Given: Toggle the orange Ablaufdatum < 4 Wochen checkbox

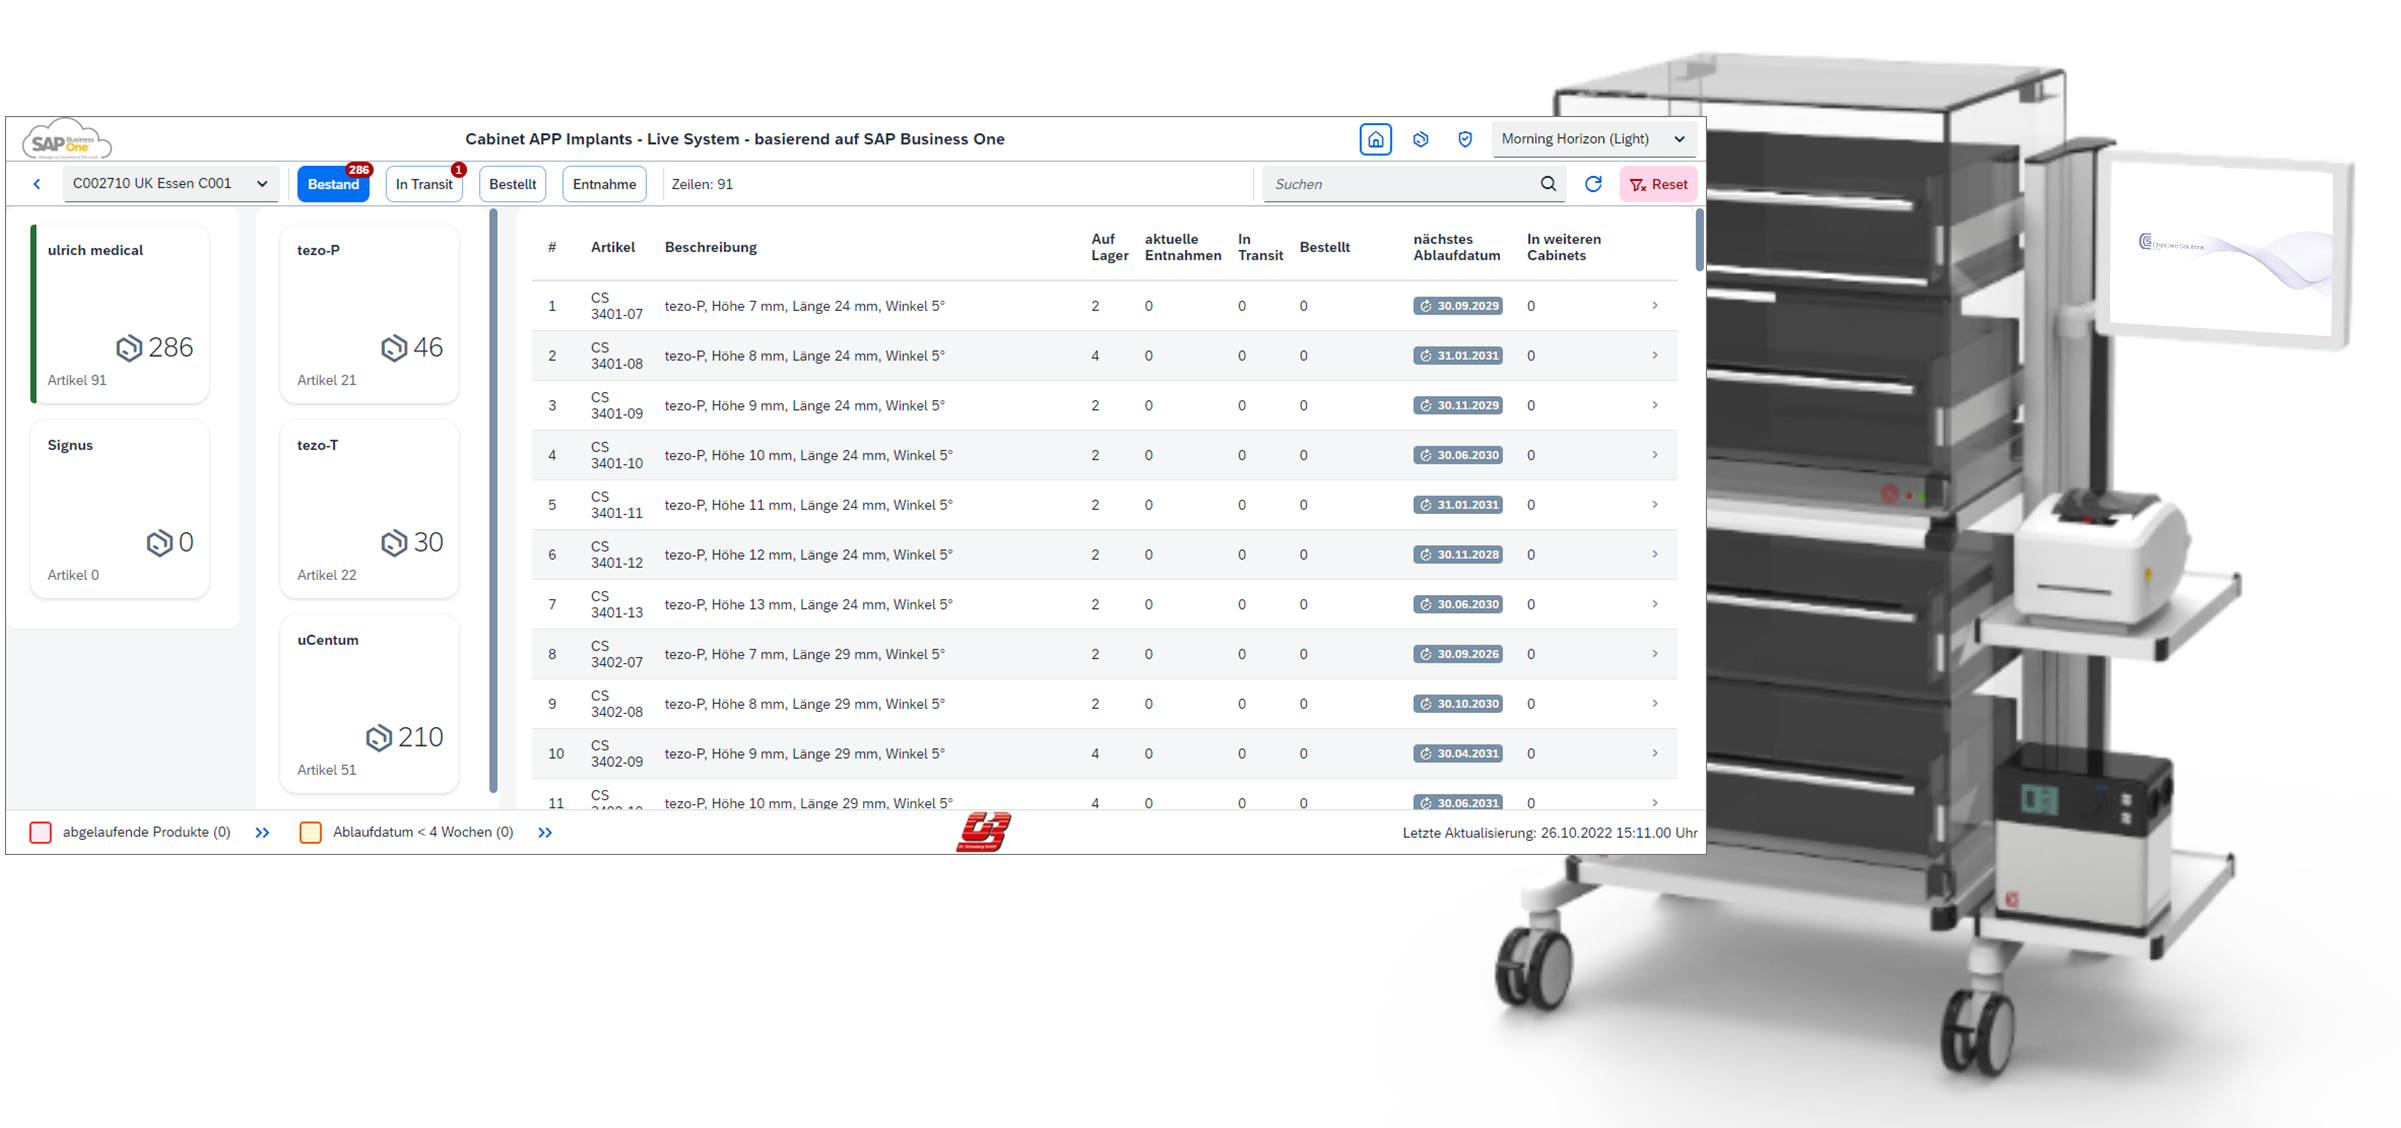Looking at the screenshot, I should tap(311, 832).
